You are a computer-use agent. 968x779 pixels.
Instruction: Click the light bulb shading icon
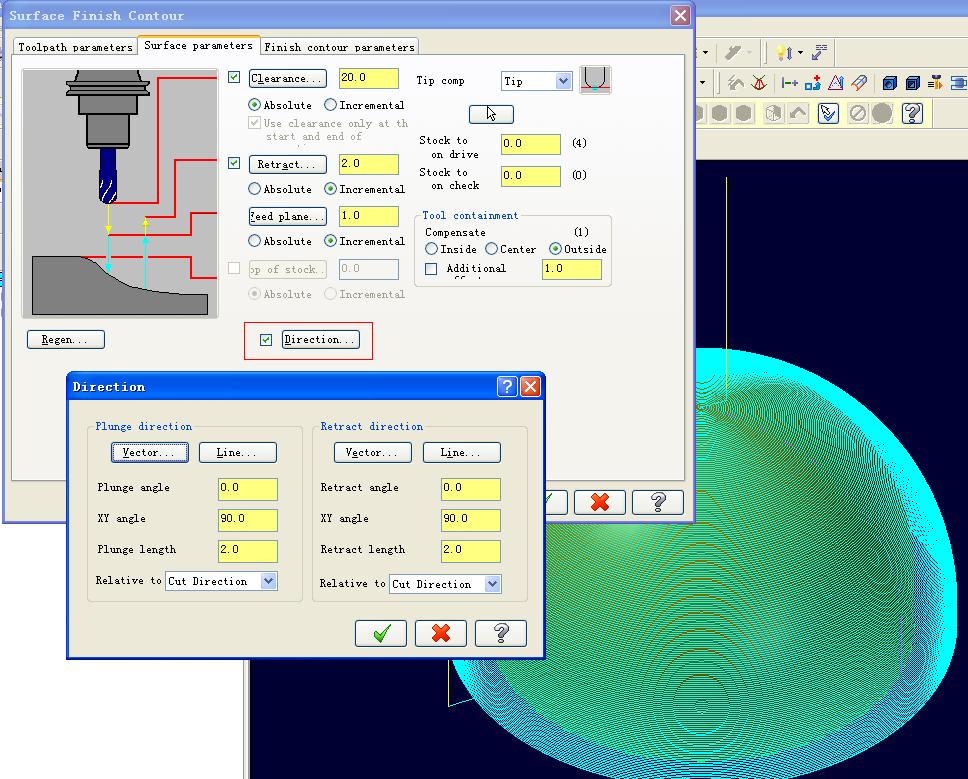click(783, 52)
